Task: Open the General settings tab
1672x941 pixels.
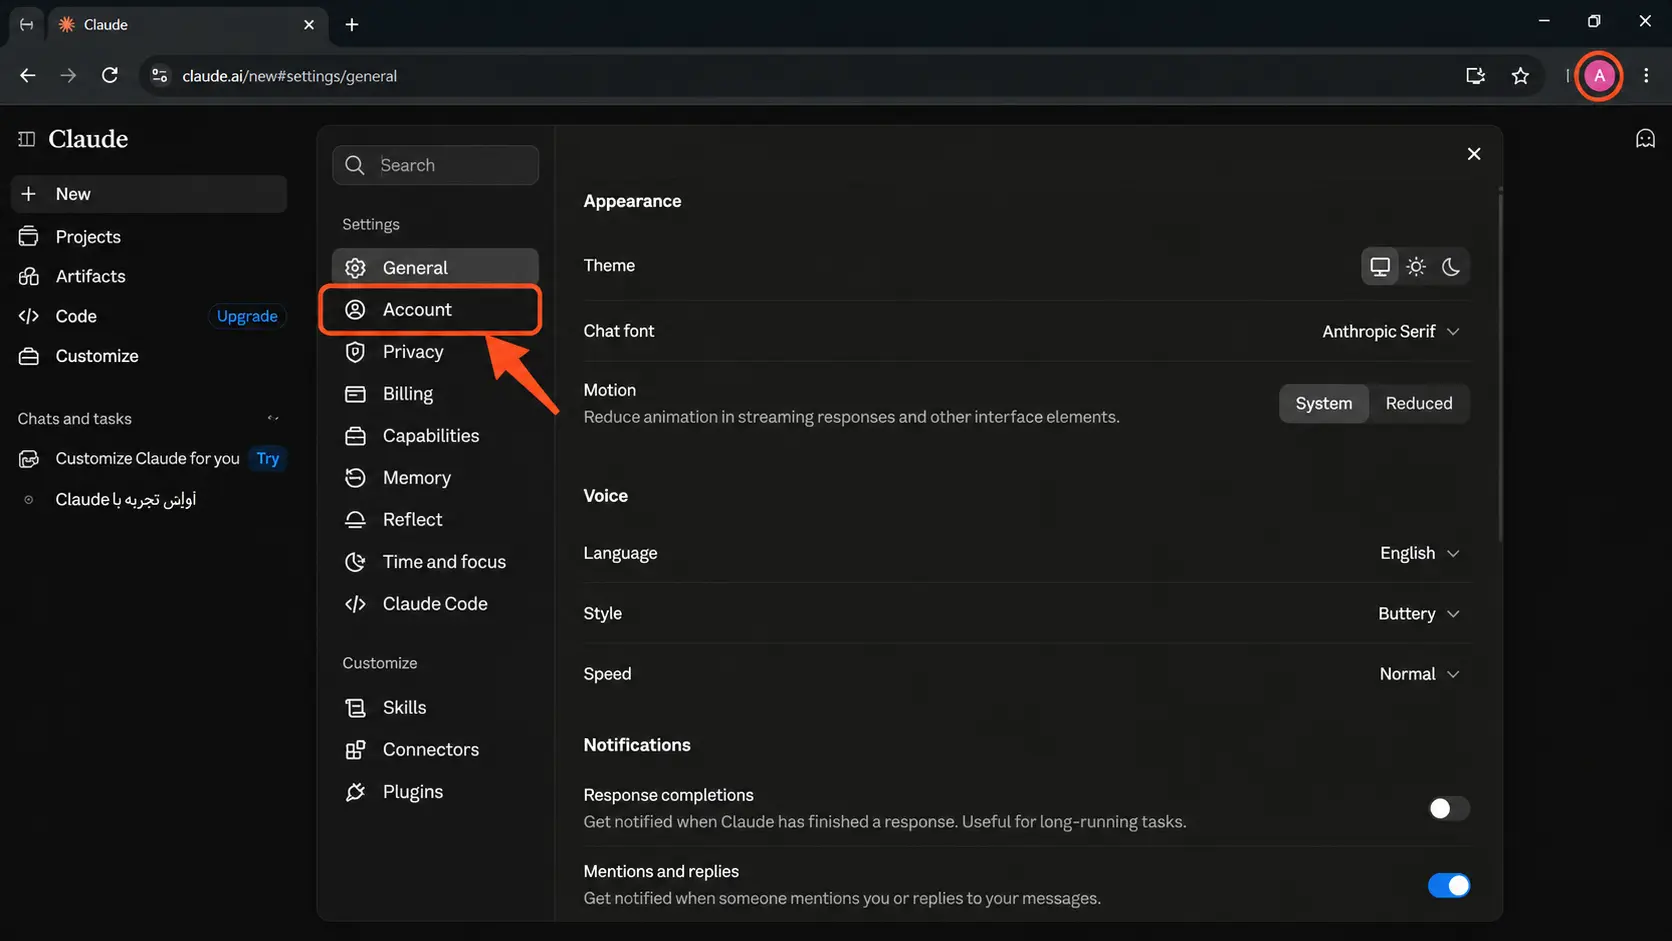Action: (x=435, y=268)
